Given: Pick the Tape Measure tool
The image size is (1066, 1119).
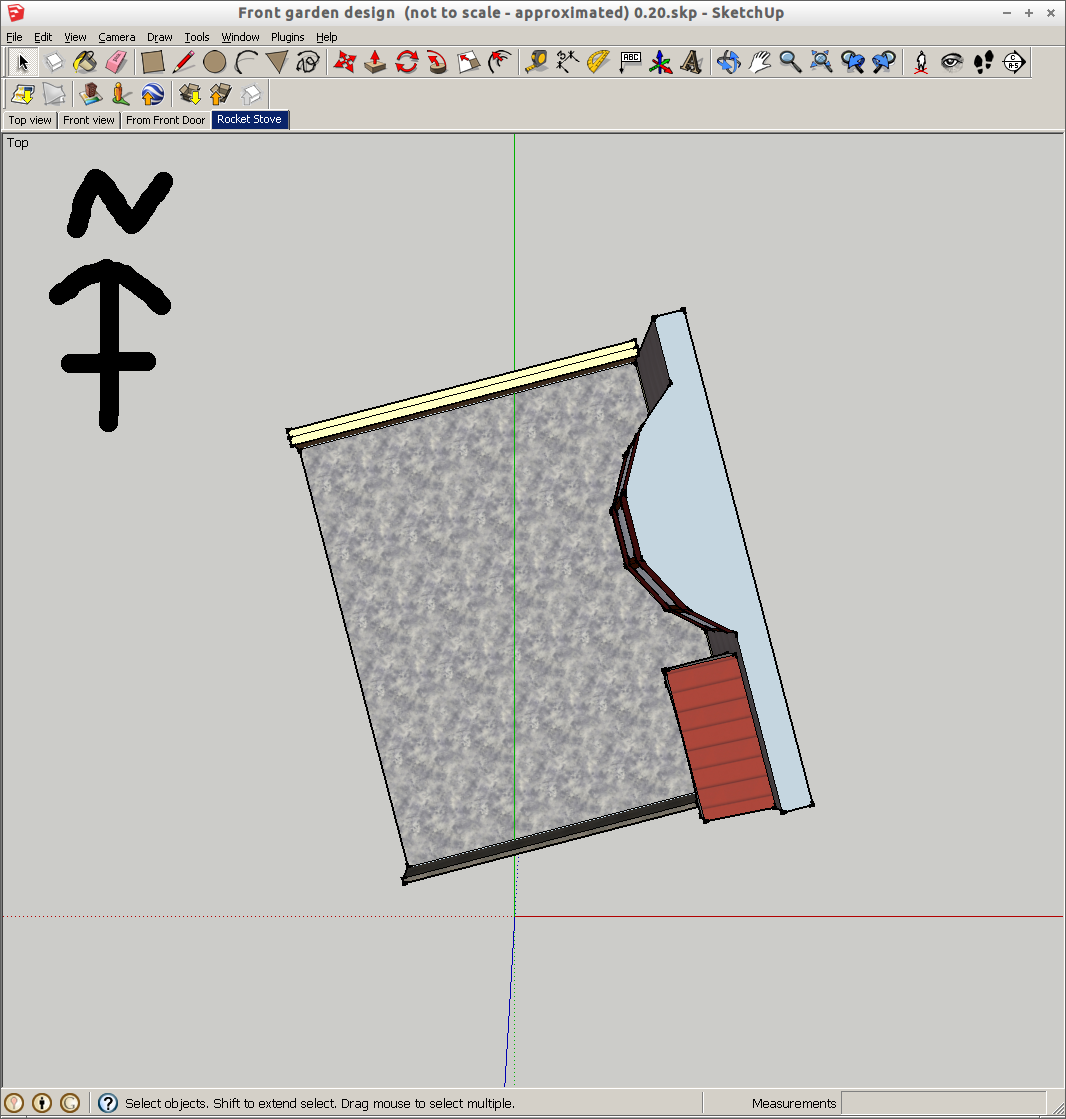Looking at the screenshot, I should click(536, 62).
